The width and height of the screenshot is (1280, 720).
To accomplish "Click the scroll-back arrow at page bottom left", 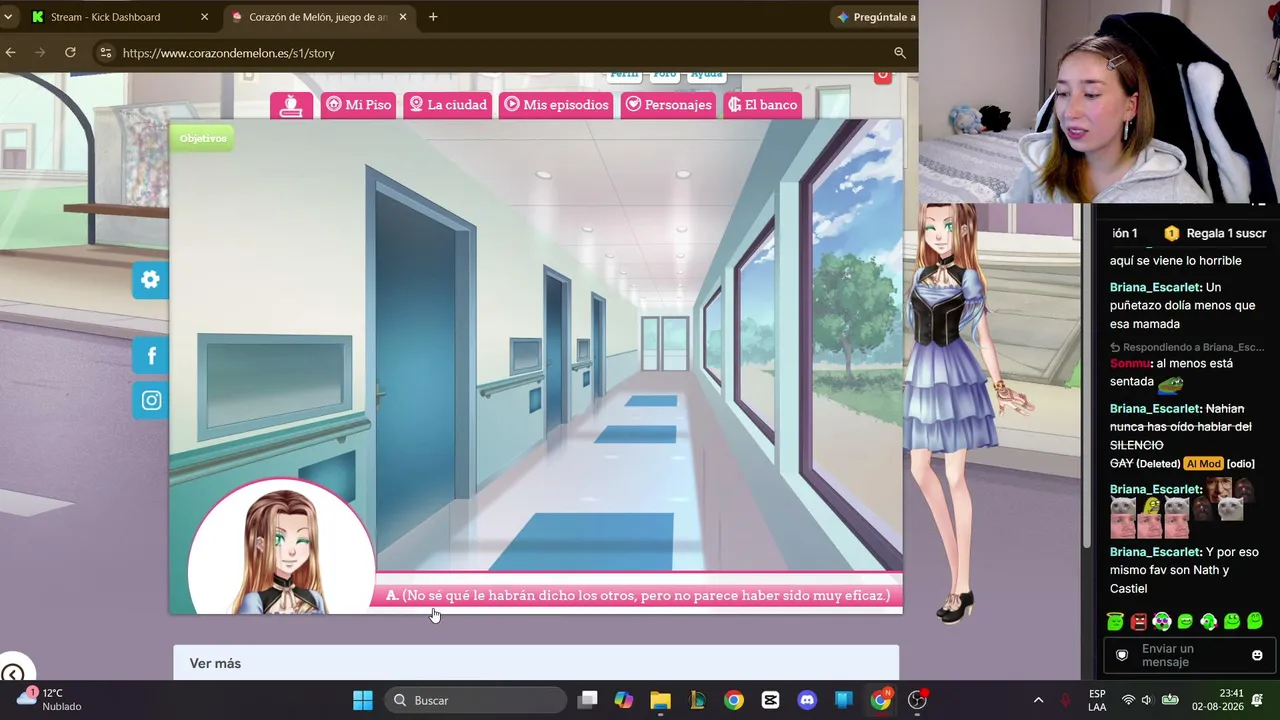I will point(12,674).
